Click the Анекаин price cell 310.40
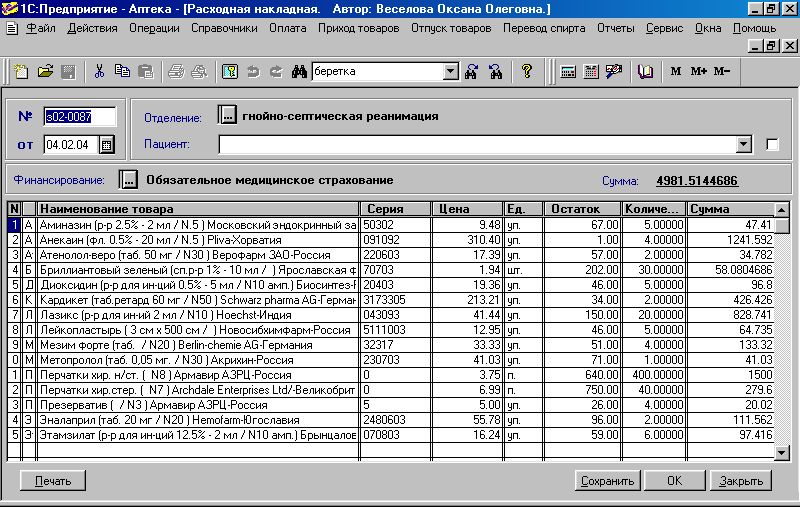Viewport: 800px width, 507px height. [x=468, y=240]
